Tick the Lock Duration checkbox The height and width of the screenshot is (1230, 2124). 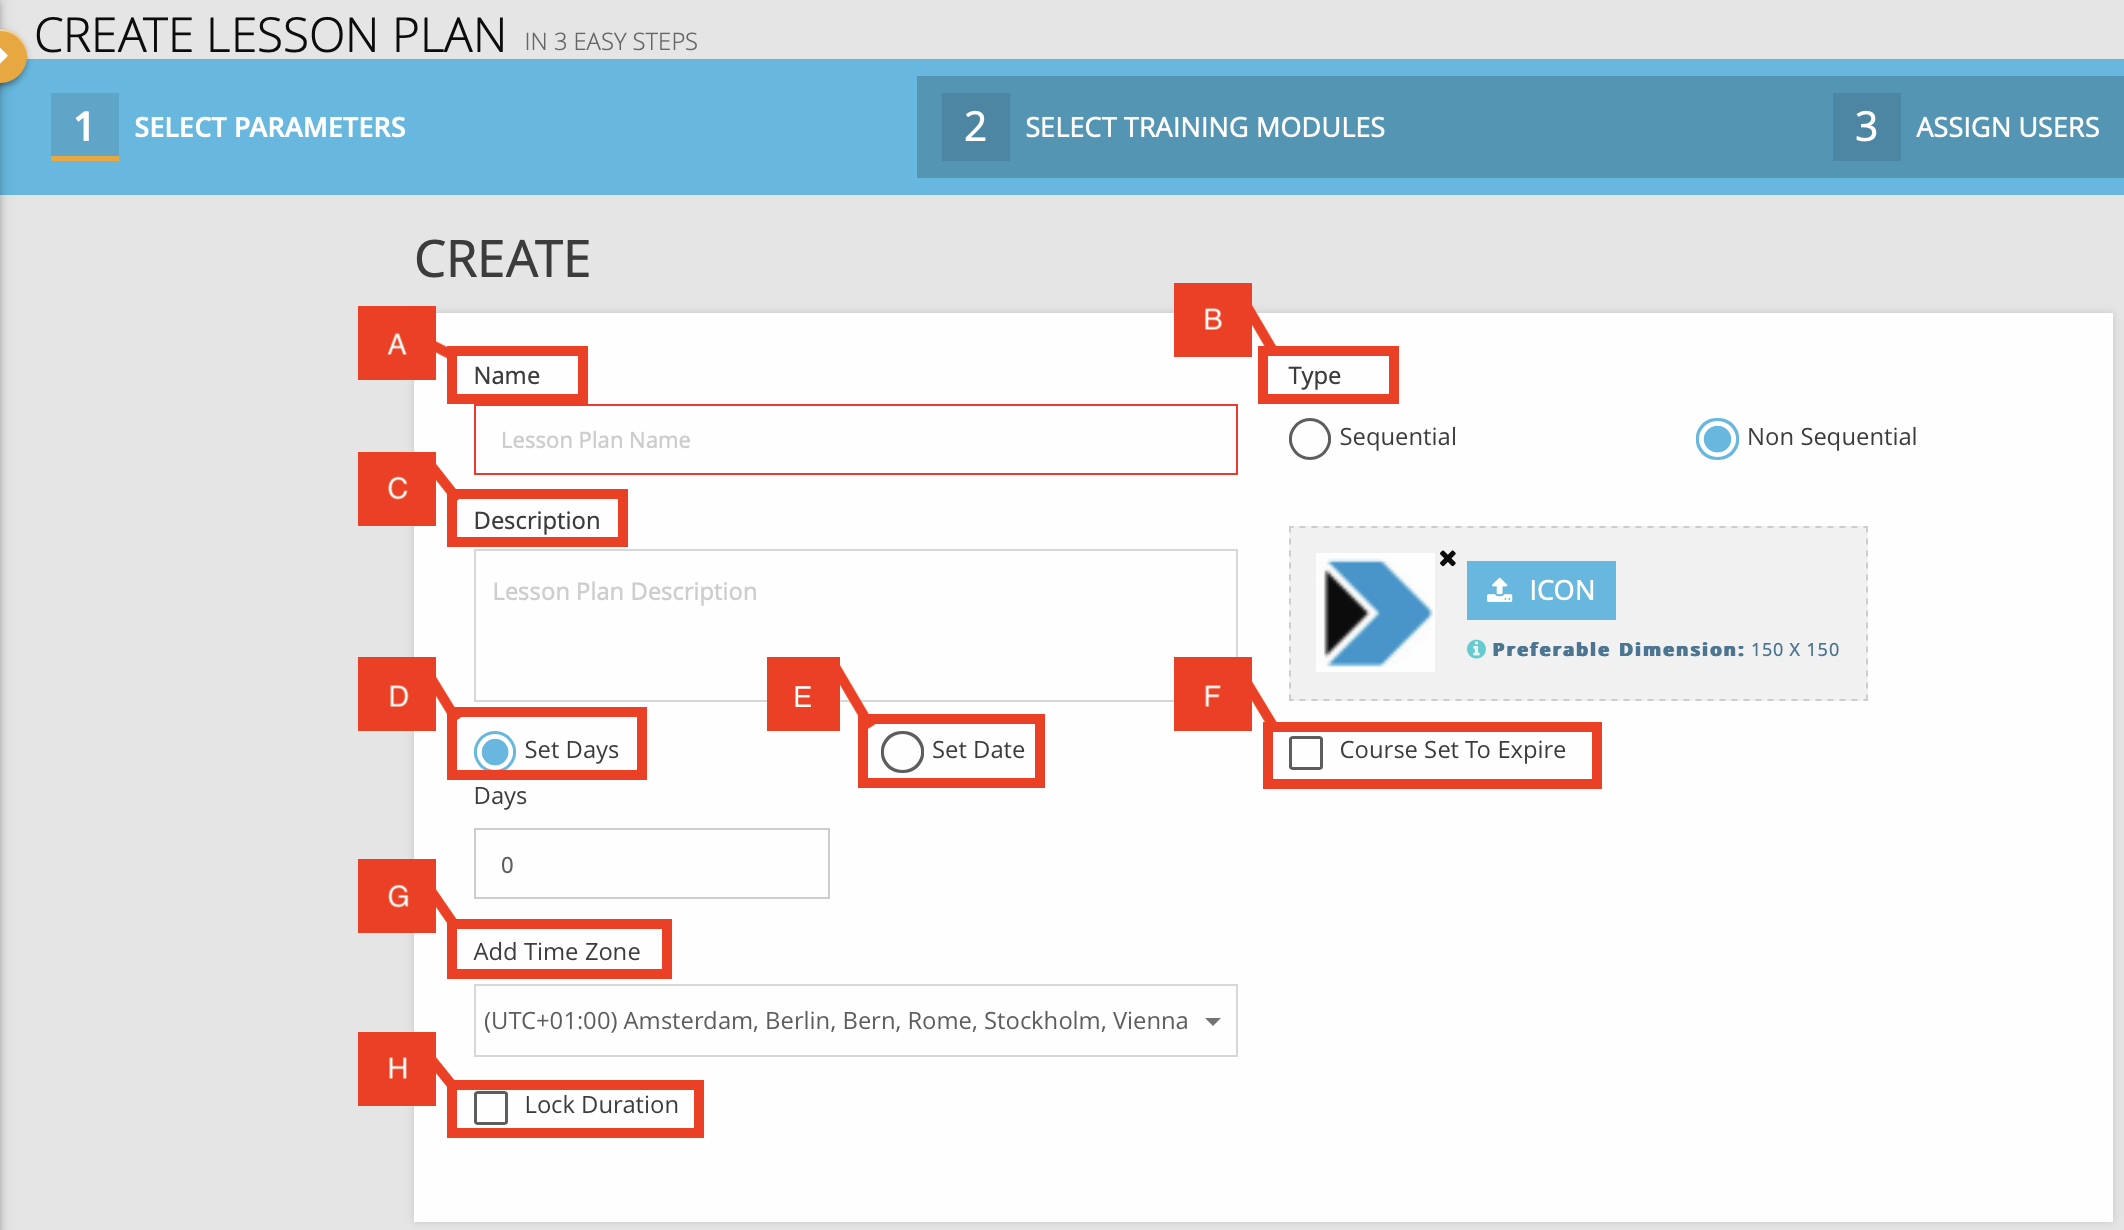[491, 1107]
